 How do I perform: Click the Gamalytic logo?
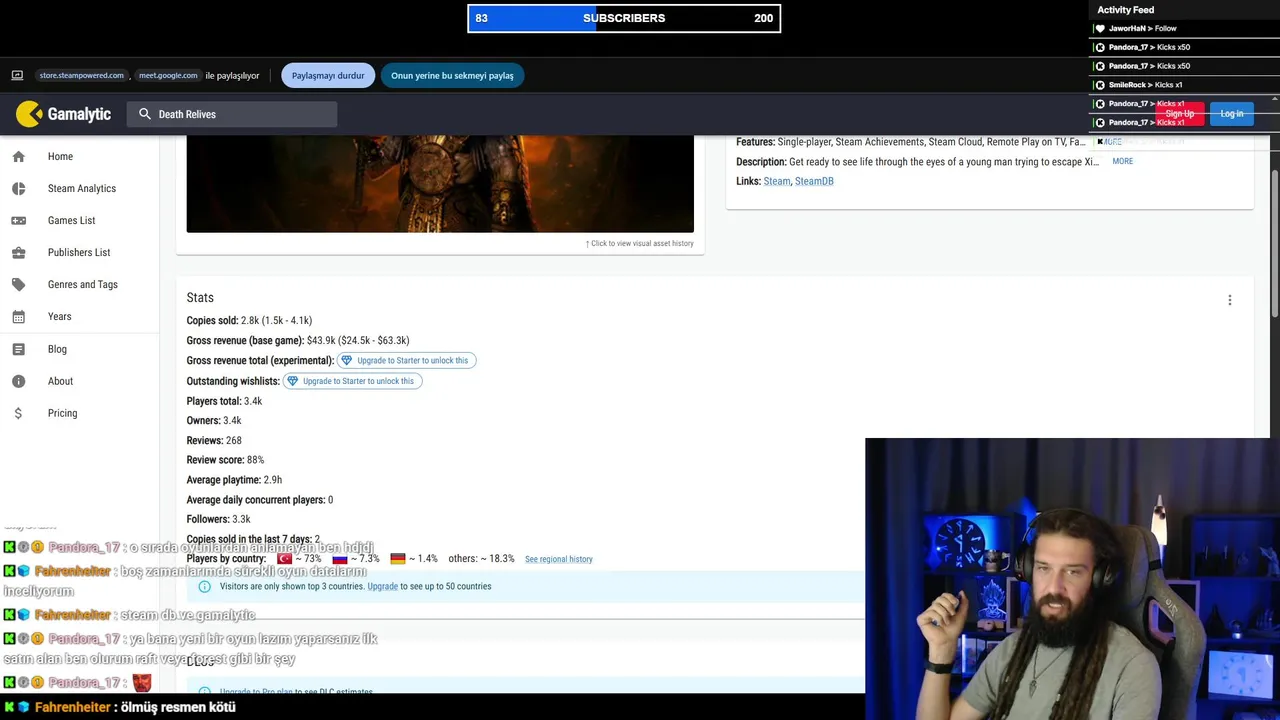coord(63,114)
